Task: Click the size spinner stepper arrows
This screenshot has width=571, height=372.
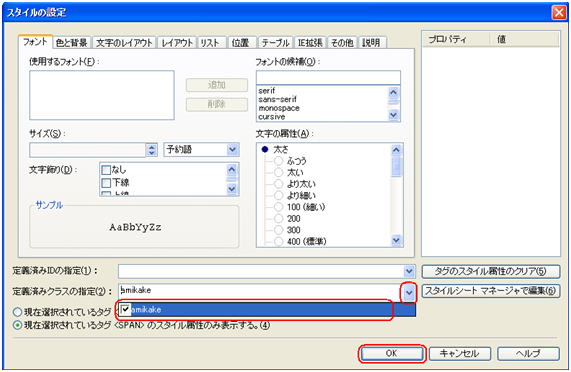Action: coord(151,150)
